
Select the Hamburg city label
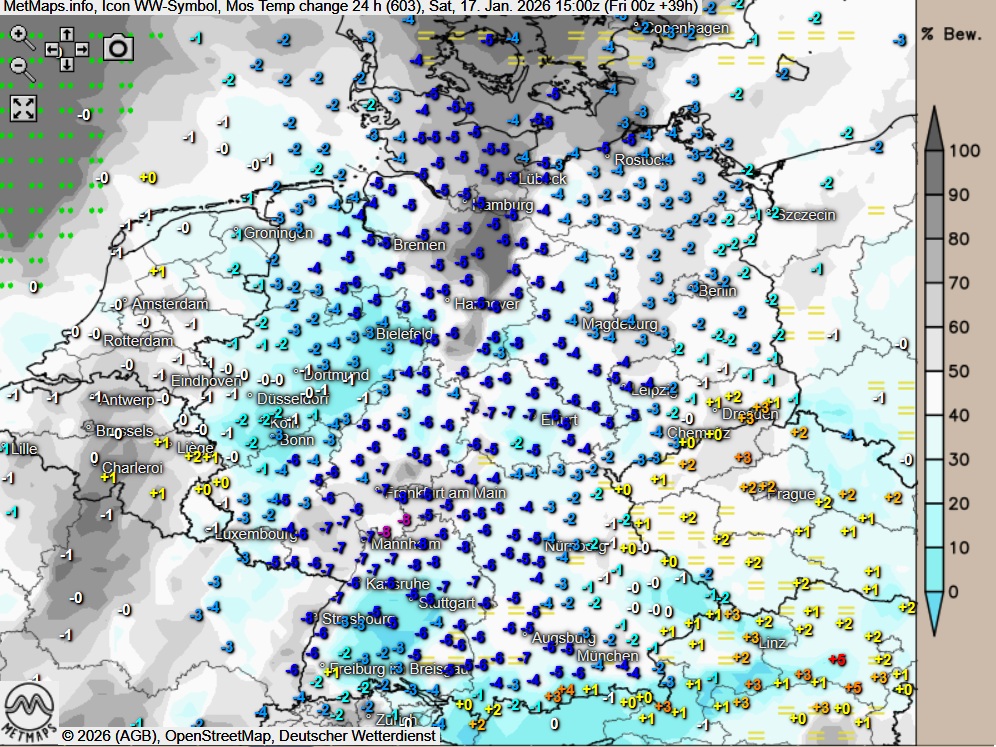point(502,205)
